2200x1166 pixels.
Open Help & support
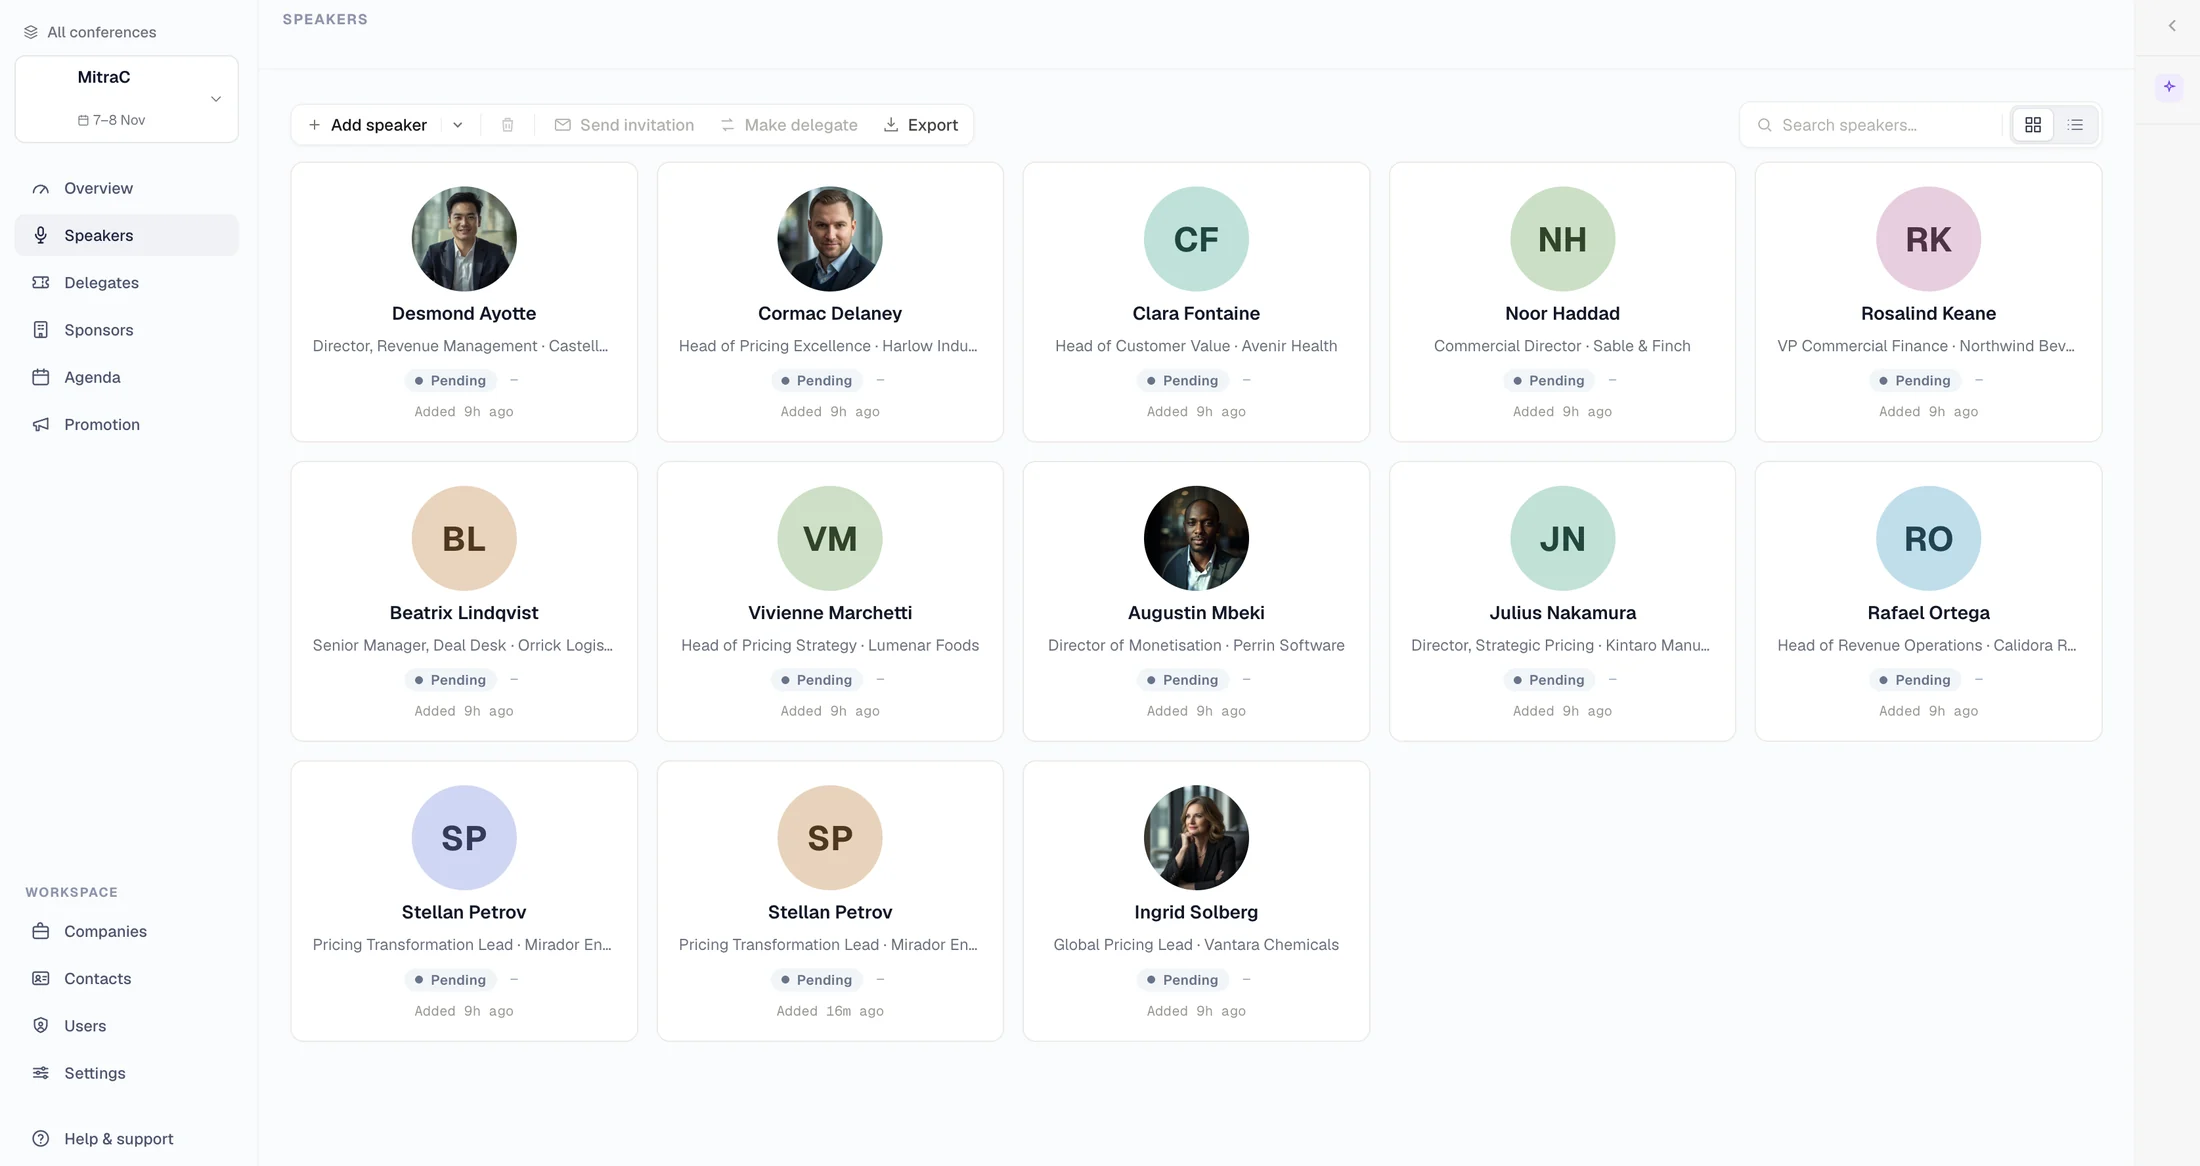[126, 1138]
